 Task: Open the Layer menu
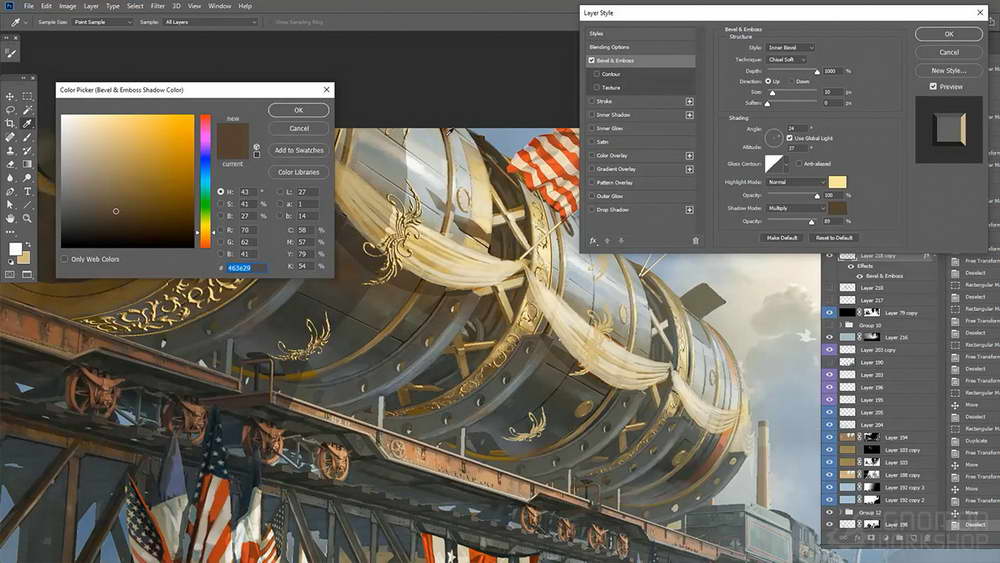coord(91,6)
